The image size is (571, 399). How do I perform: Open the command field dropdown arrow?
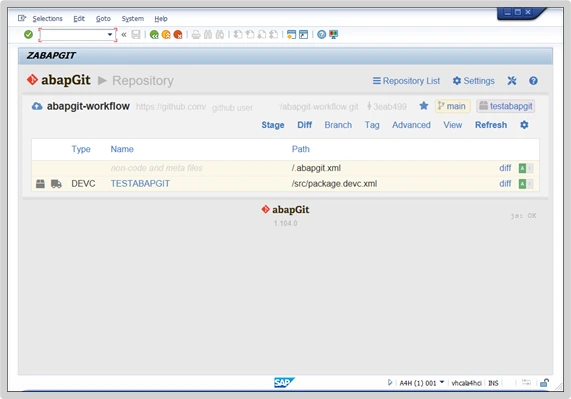point(110,35)
